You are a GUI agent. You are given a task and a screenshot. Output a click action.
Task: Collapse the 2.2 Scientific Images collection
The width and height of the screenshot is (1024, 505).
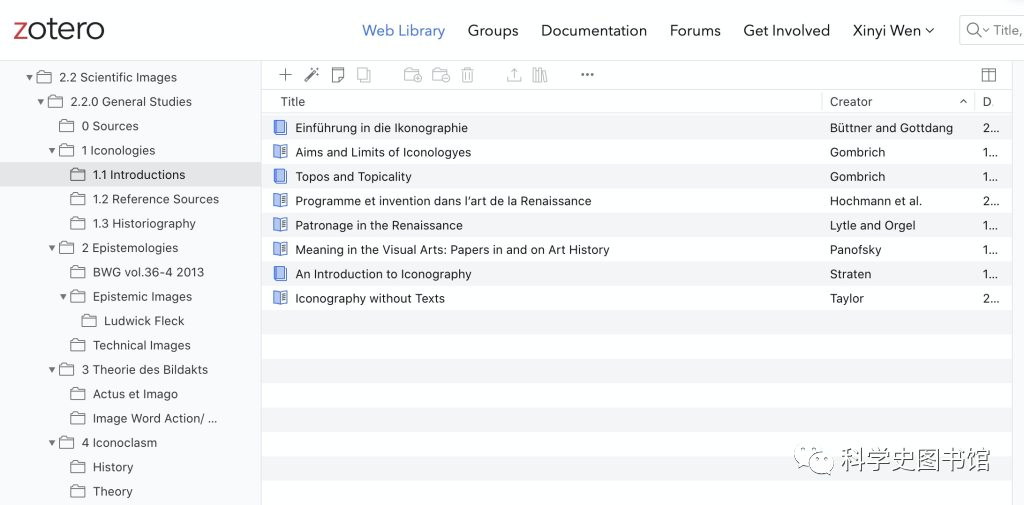(x=29, y=77)
